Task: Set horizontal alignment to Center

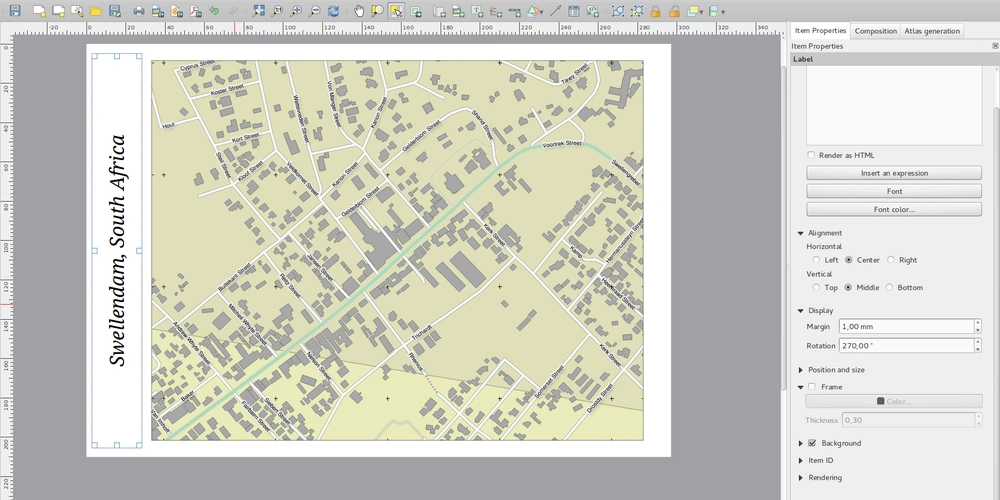Action: pyautogui.click(x=849, y=260)
